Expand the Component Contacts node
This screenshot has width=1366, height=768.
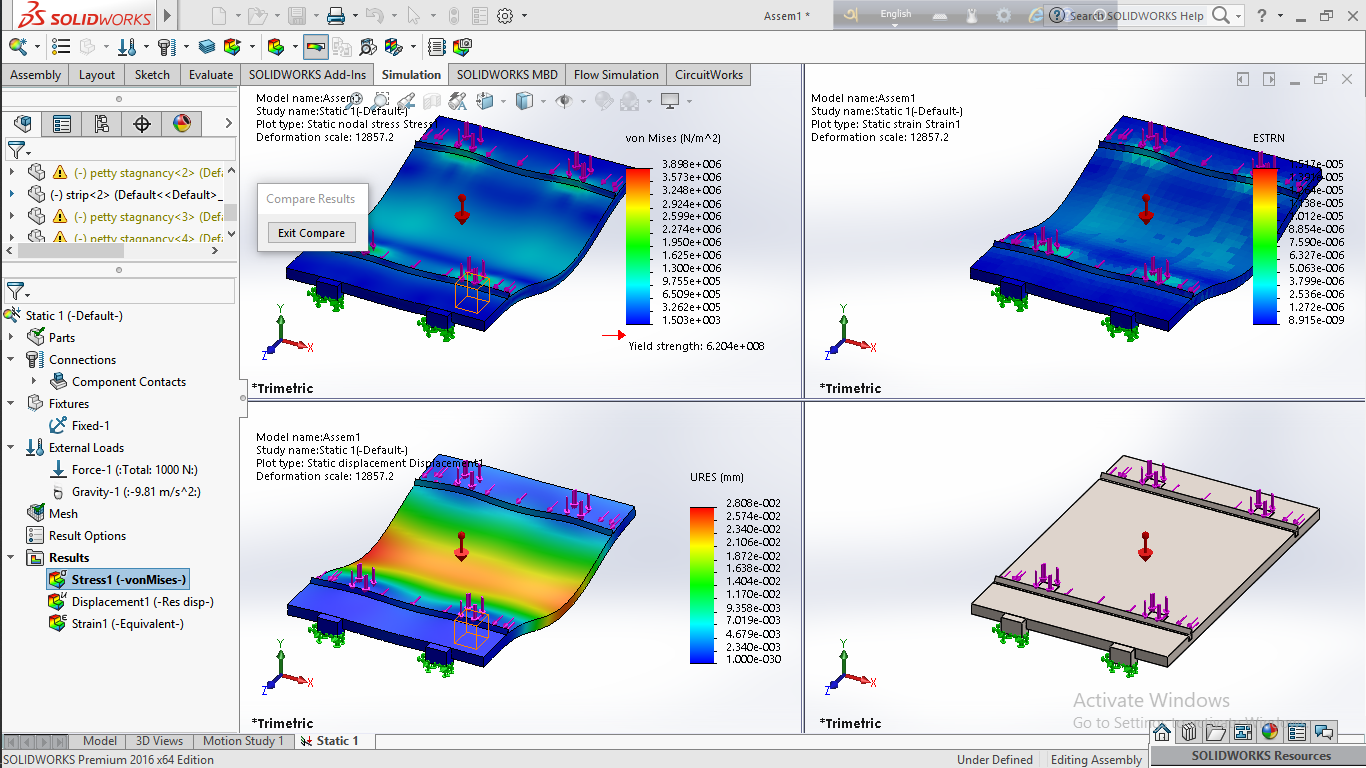pyautogui.click(x=34, y=382)
